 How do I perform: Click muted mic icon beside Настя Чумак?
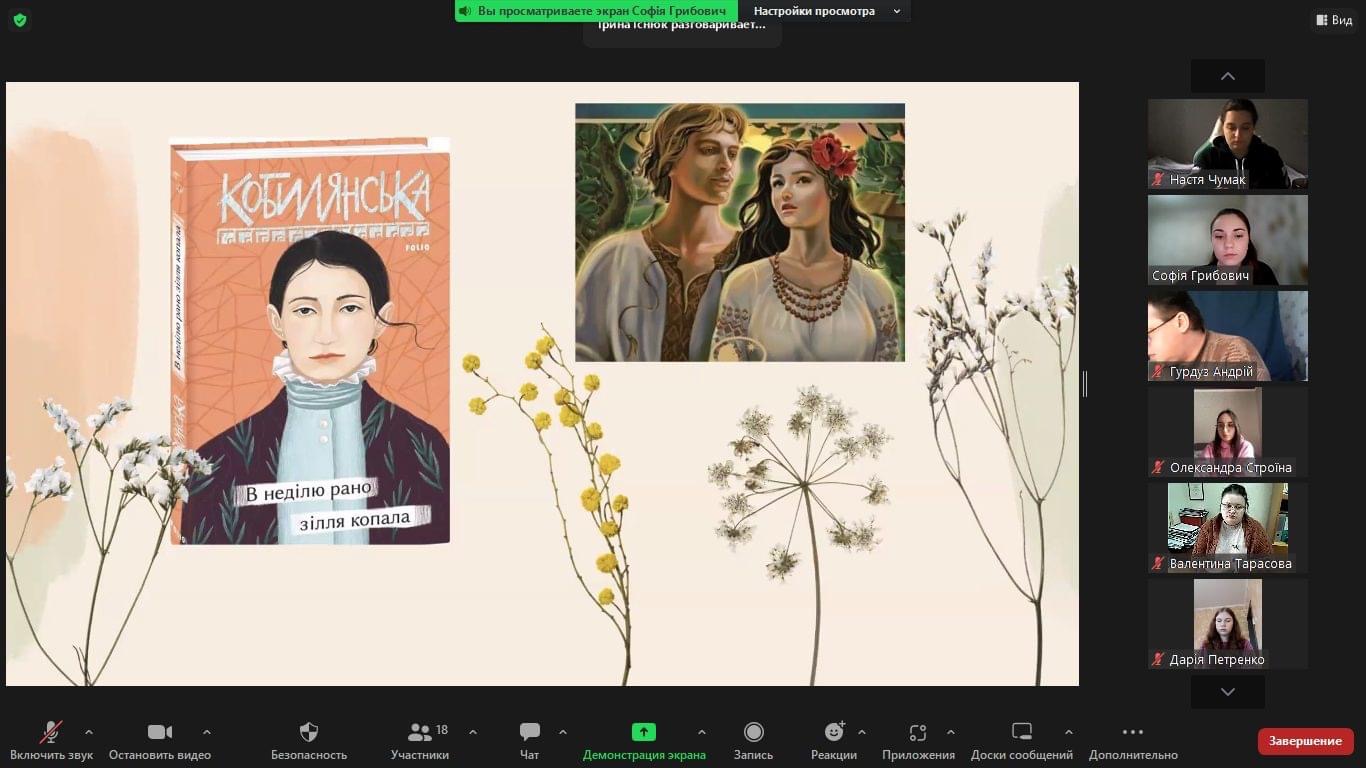tap(1159, 180)
